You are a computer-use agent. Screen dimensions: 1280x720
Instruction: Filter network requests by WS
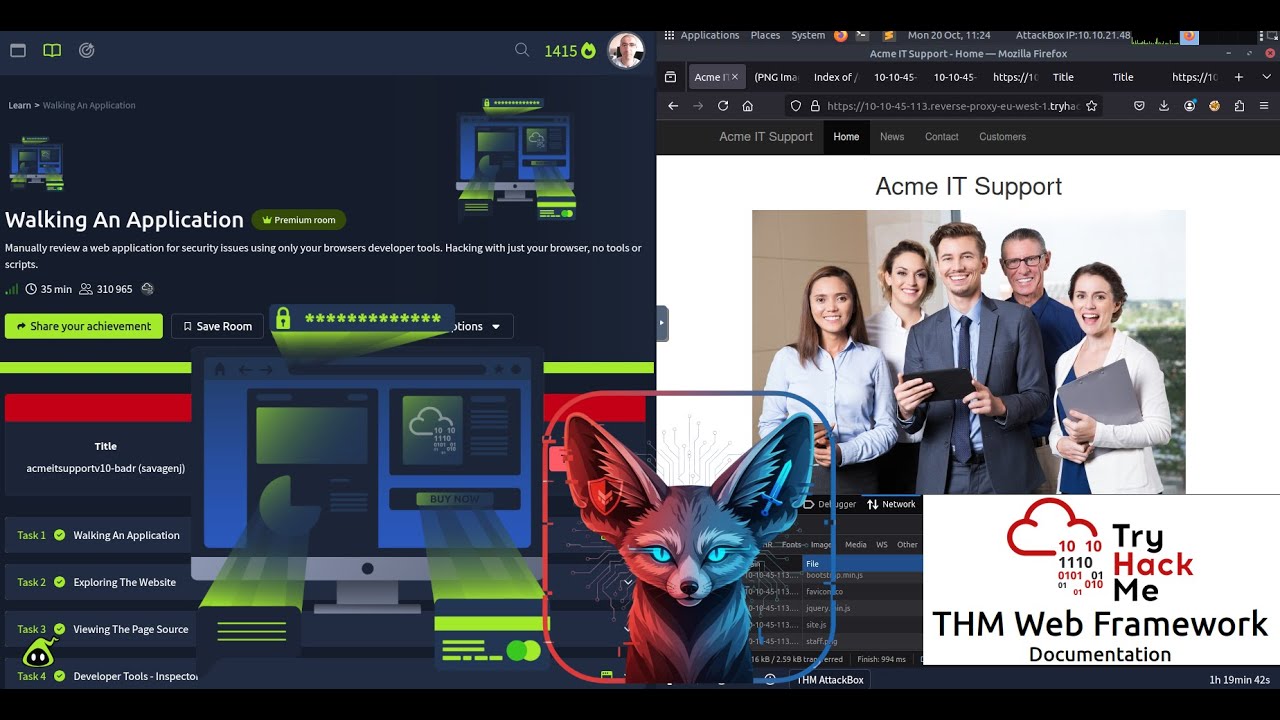click(x=882, y=545)
